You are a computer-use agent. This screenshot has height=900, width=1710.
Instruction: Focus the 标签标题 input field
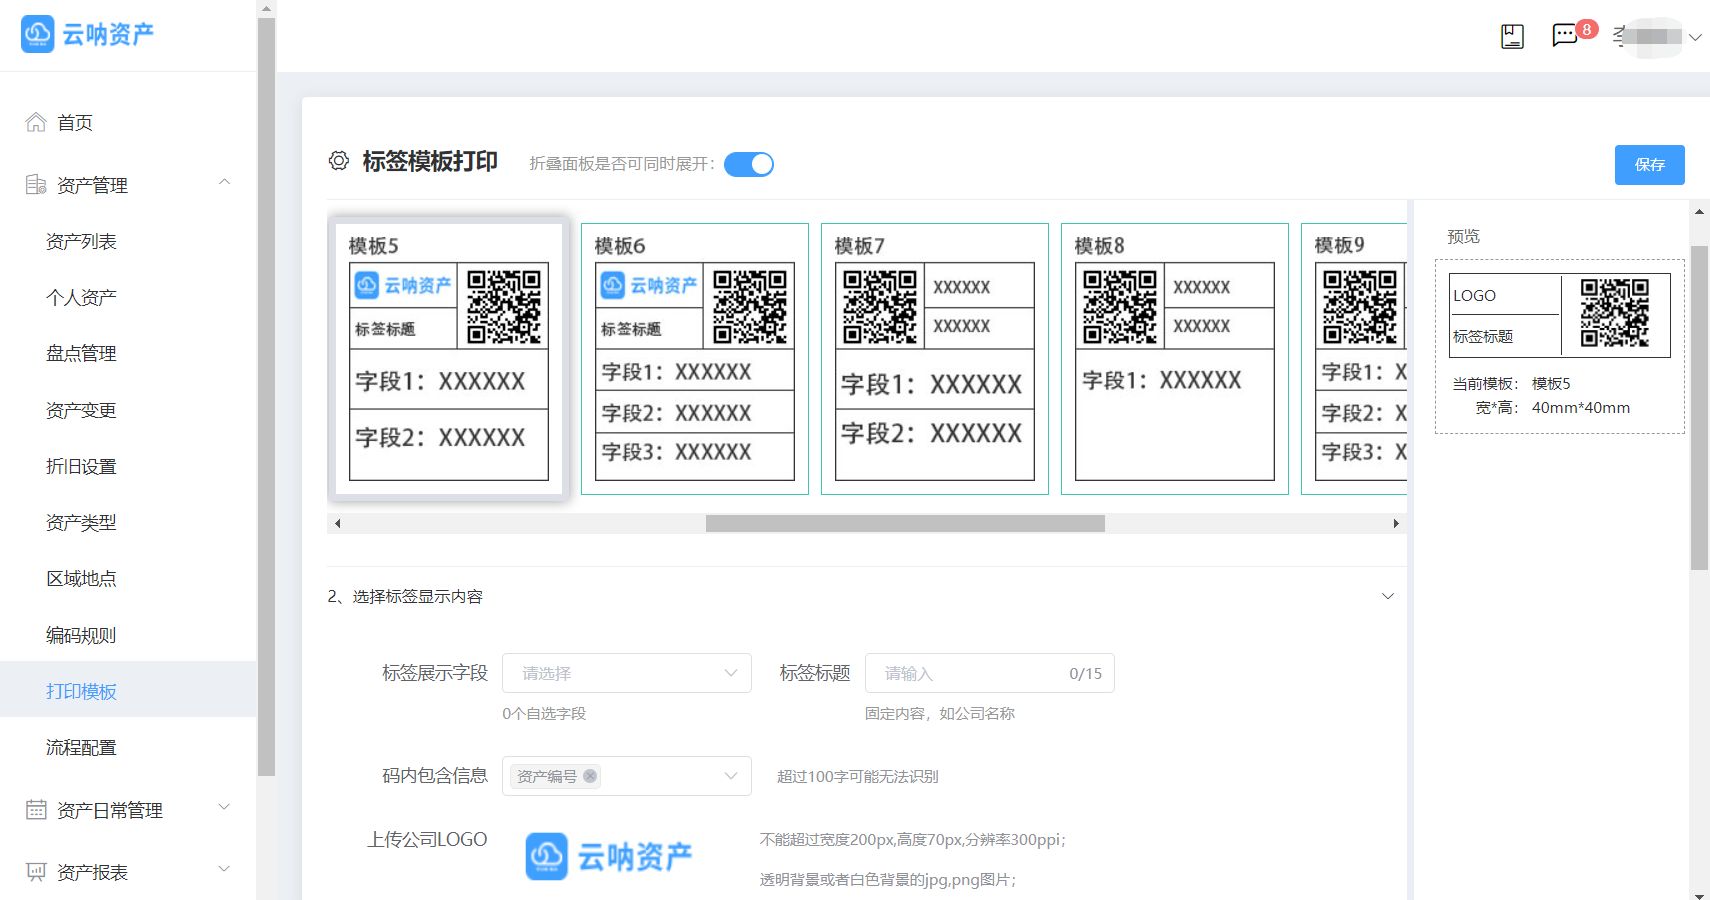pos(989,673)
